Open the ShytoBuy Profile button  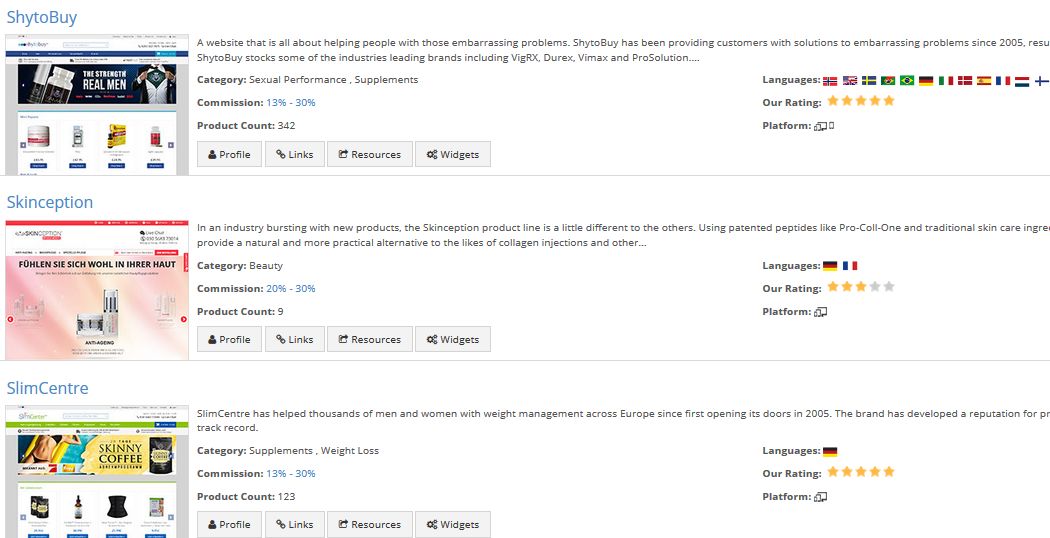(x=230, y=154)
